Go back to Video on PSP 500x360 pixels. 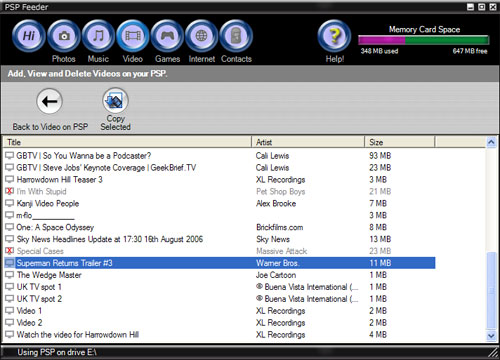tap(50, 101)
